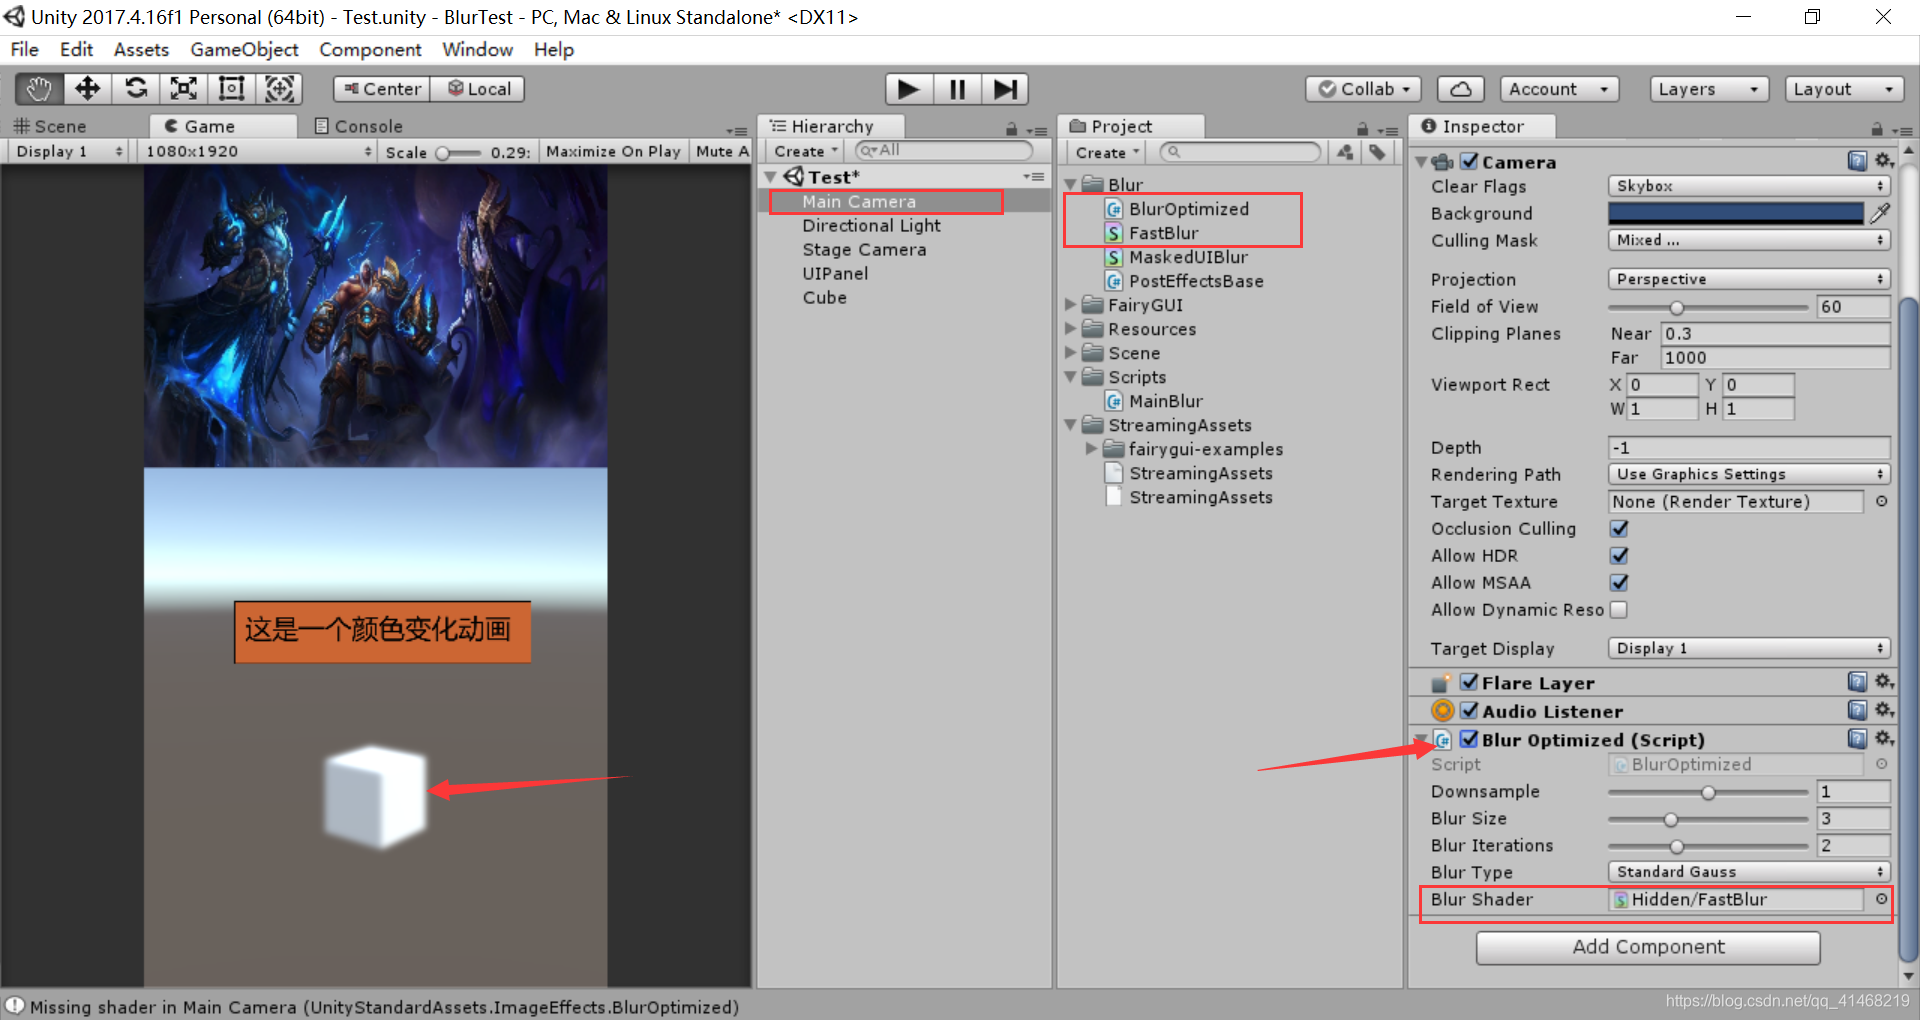1920x1020 pixels.
Task: Toggle Local handle rotation button
Action: [478, 89]
